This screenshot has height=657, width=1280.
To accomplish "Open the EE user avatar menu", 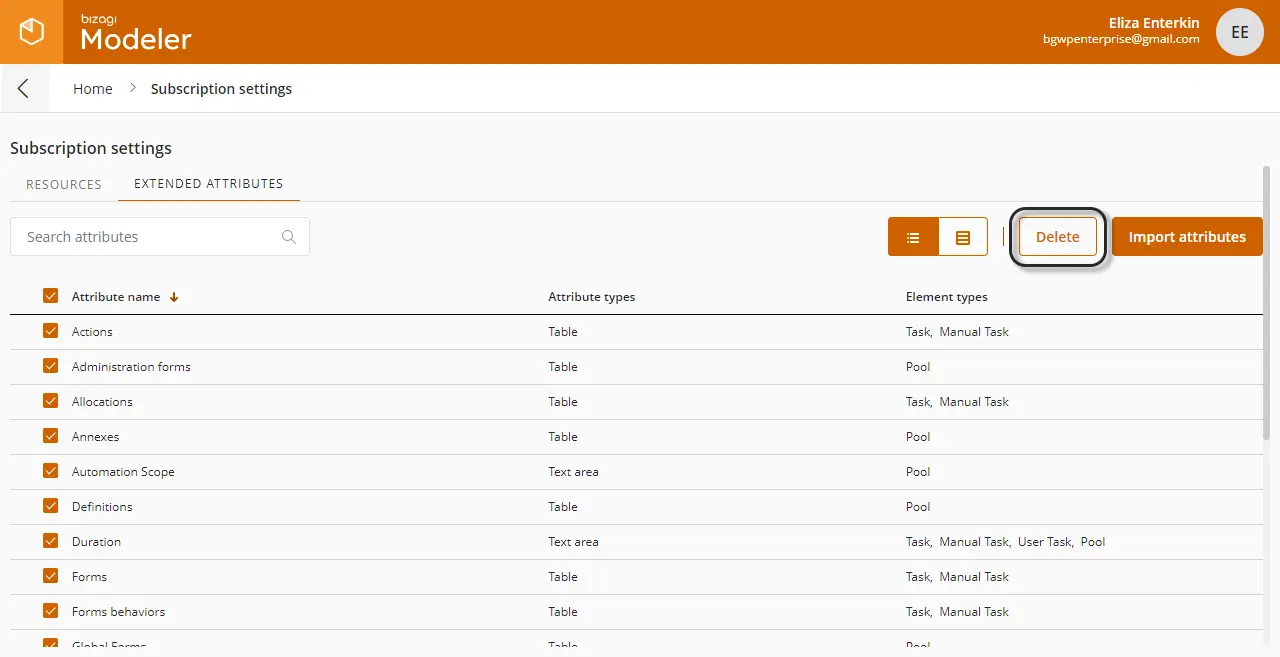I will 1240,32.
